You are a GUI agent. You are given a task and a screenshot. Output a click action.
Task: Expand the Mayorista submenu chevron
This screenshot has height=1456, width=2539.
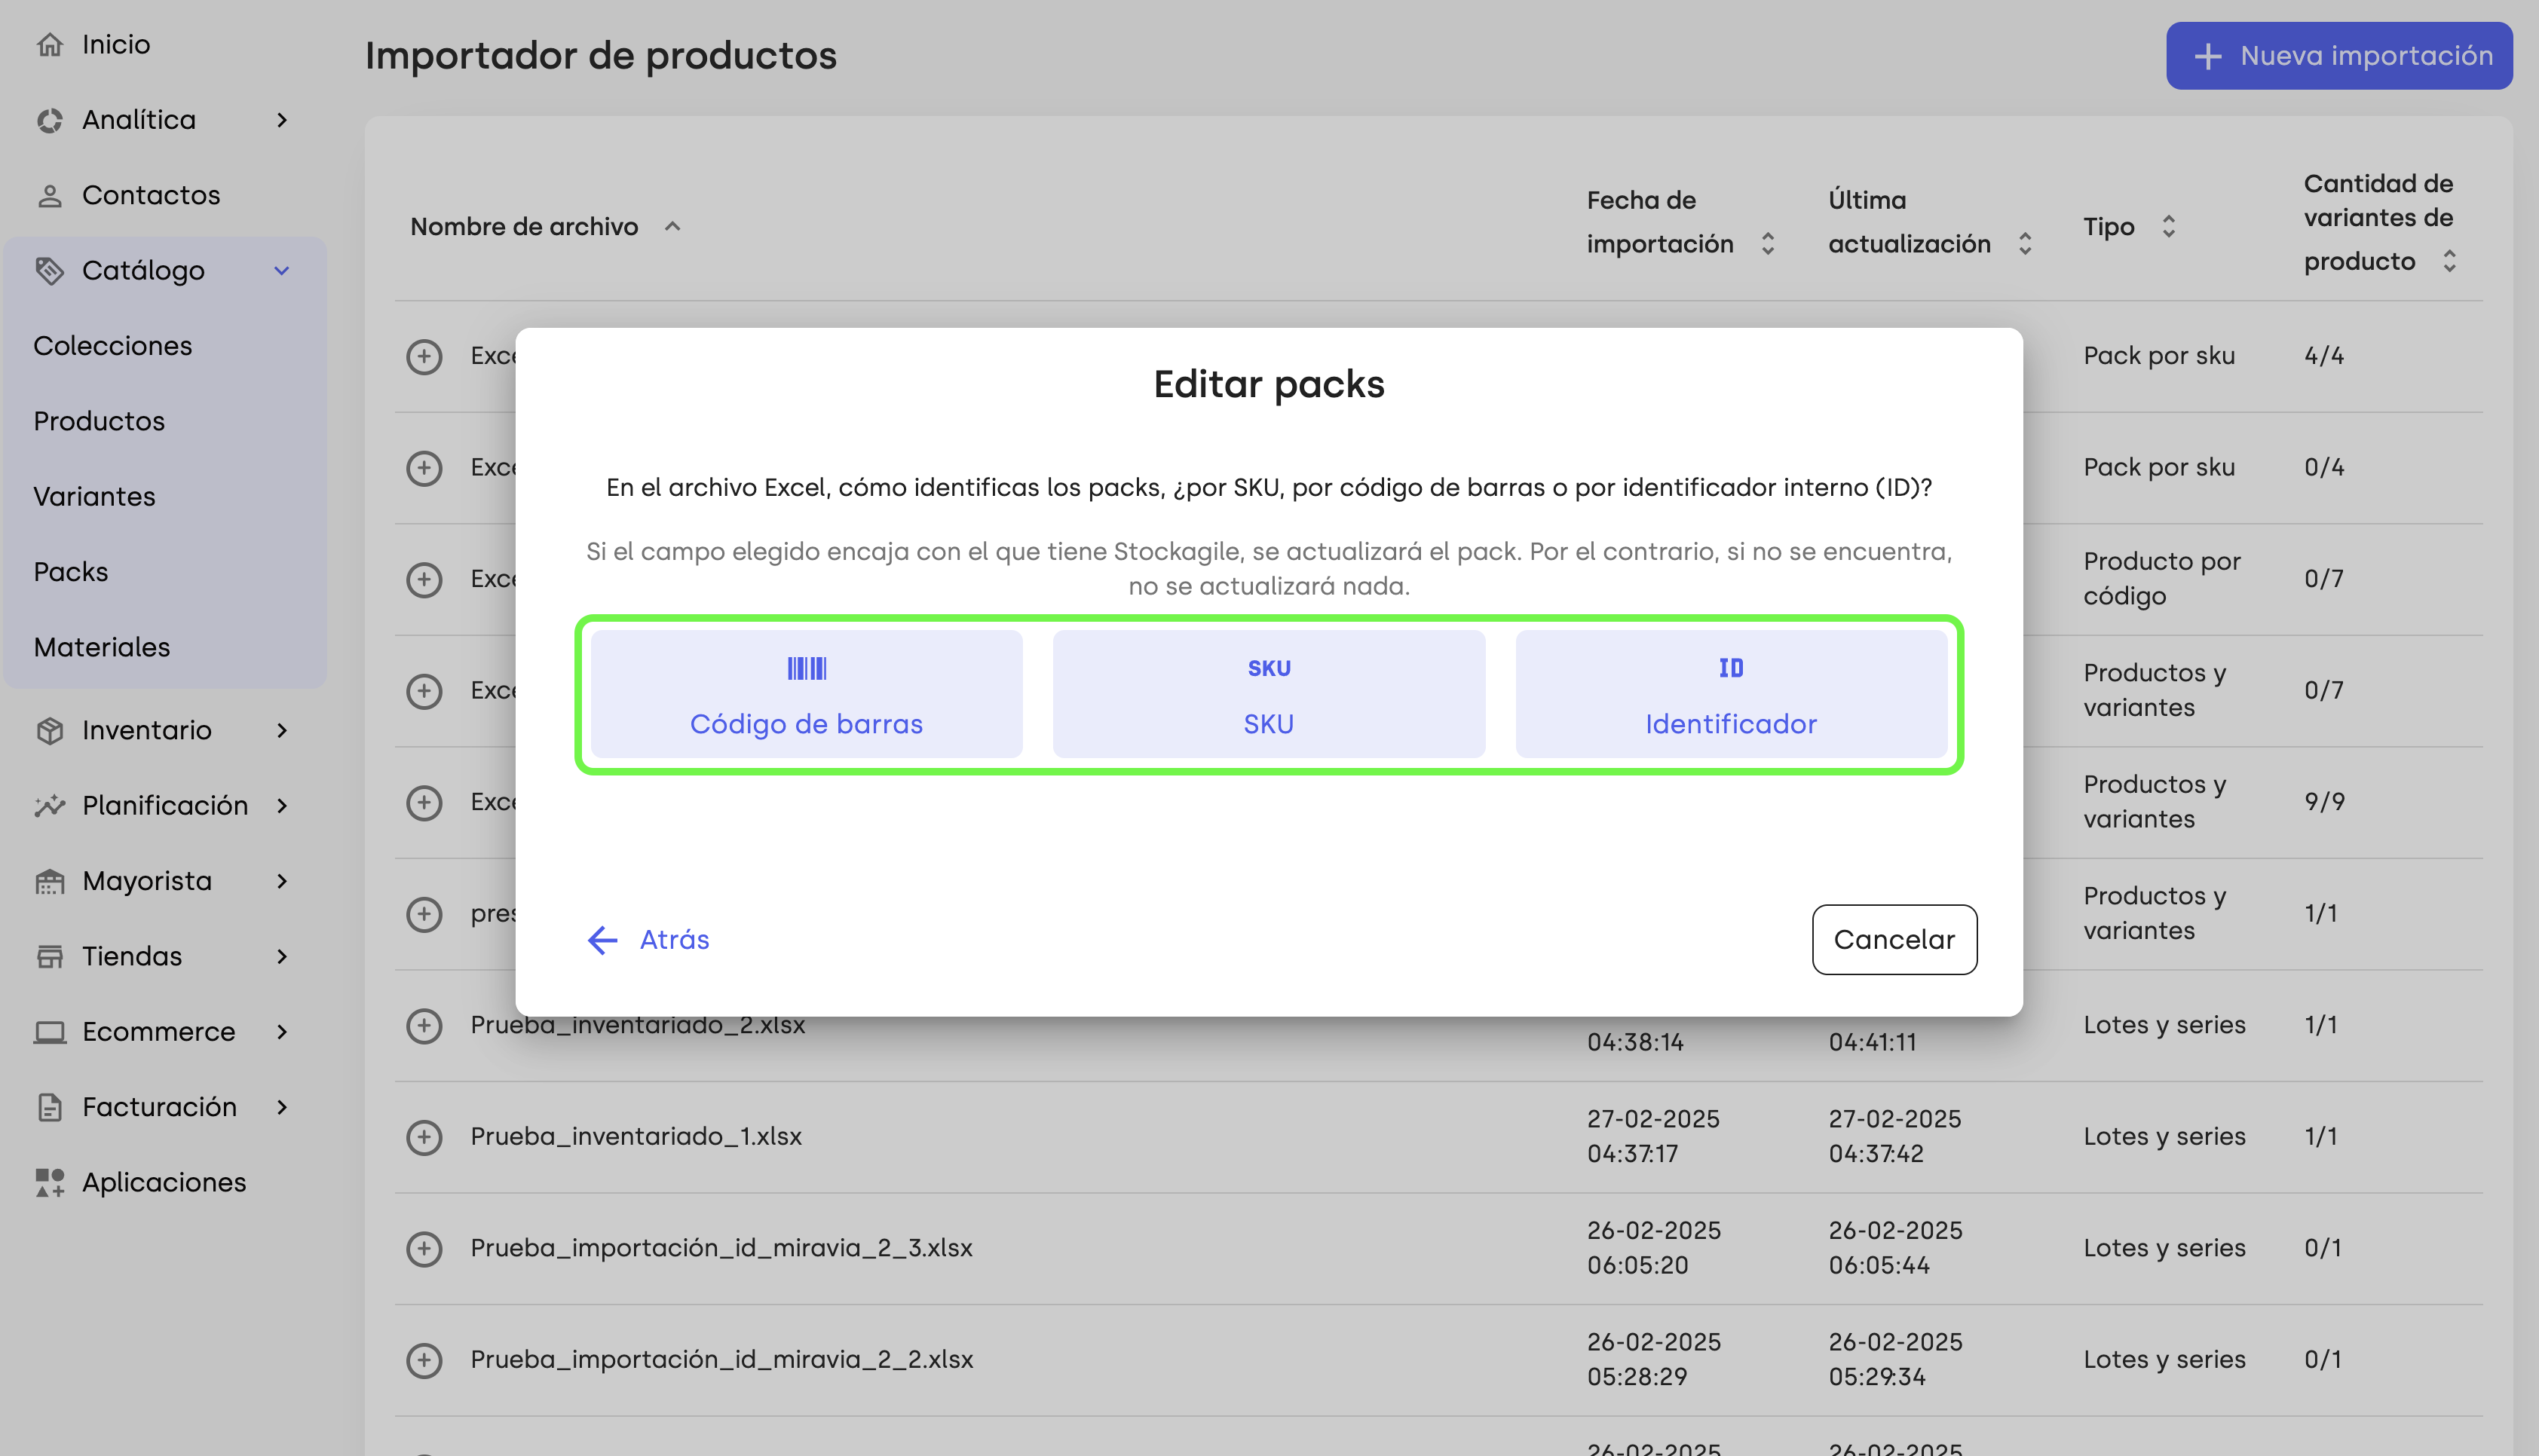[x=282, y=882]
